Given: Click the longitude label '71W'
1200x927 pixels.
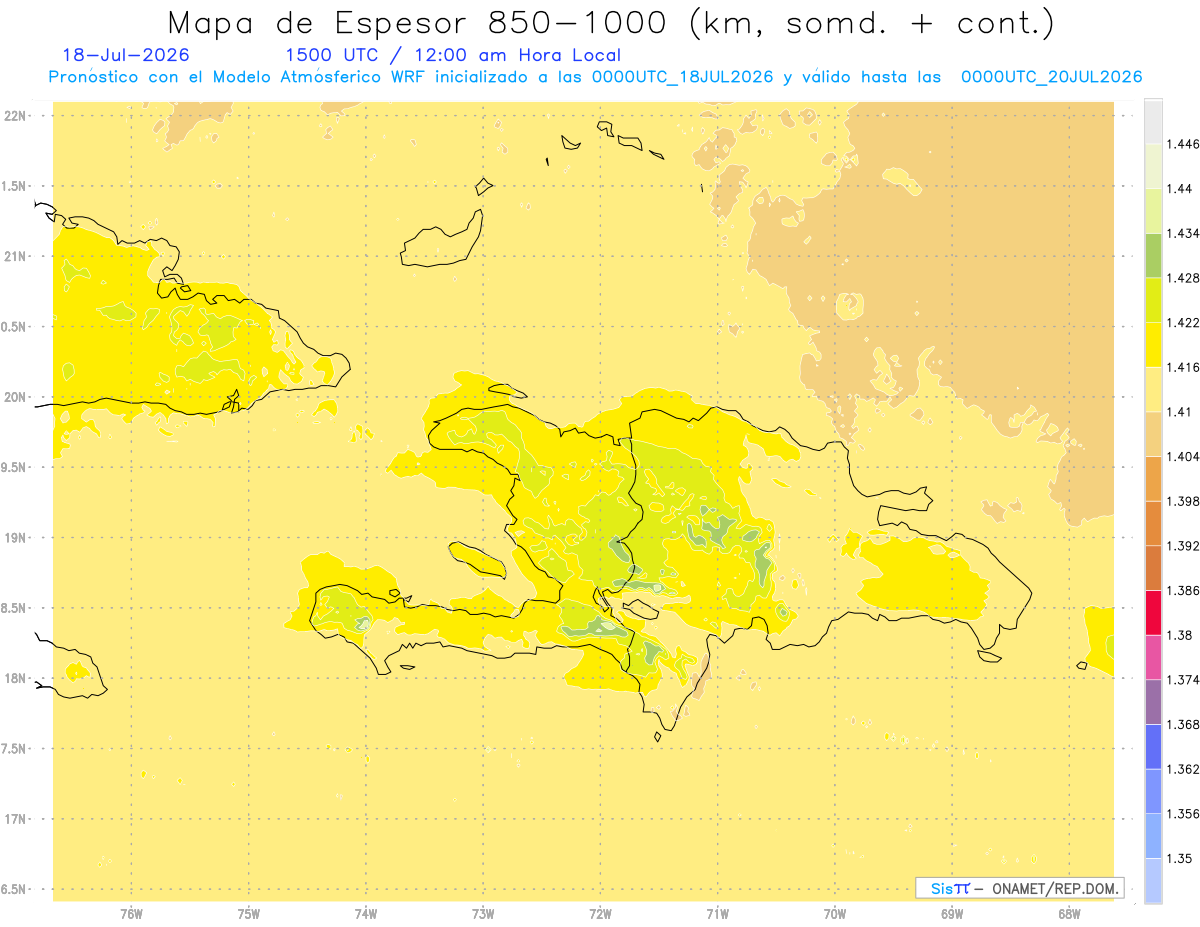Looking at the screenshot, I should pyautogui.click(x=718, y=914).
